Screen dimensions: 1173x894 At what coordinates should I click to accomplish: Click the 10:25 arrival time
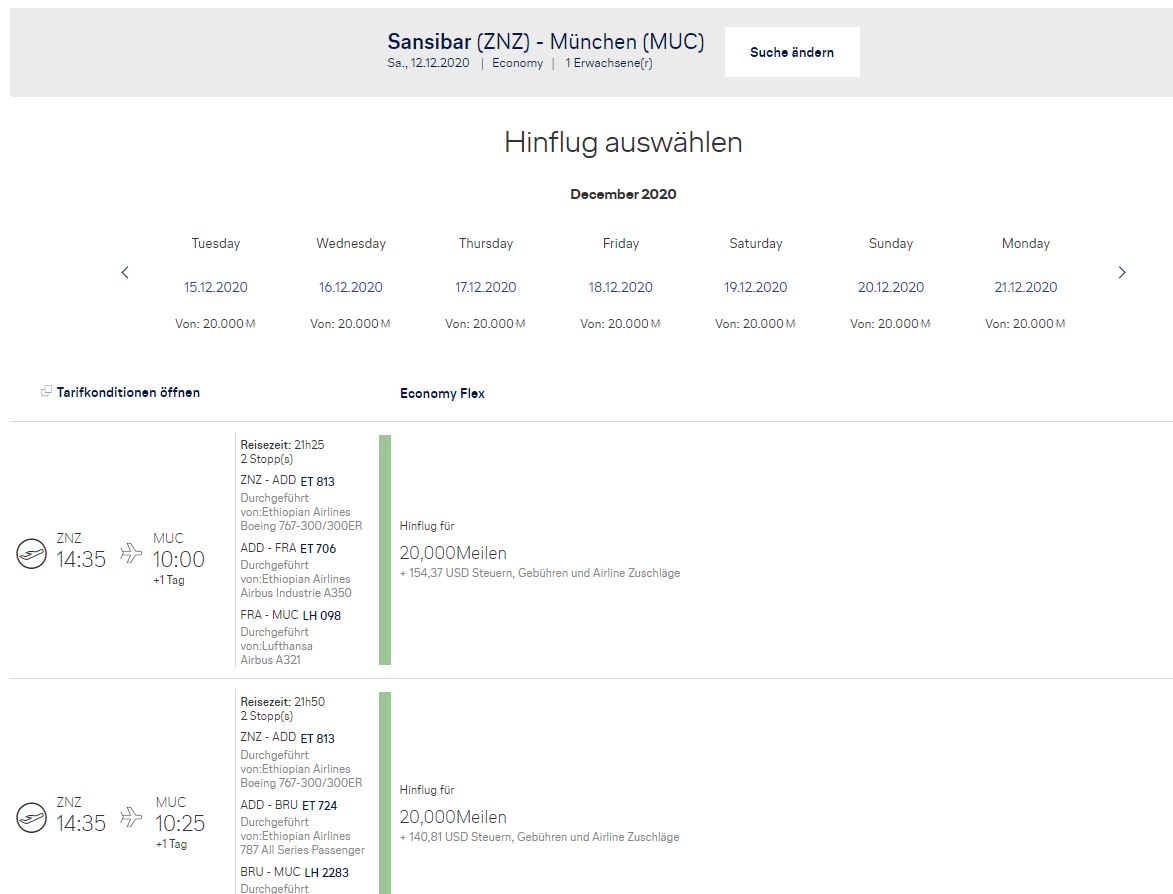pyautogui.click(x=180, y=823)
